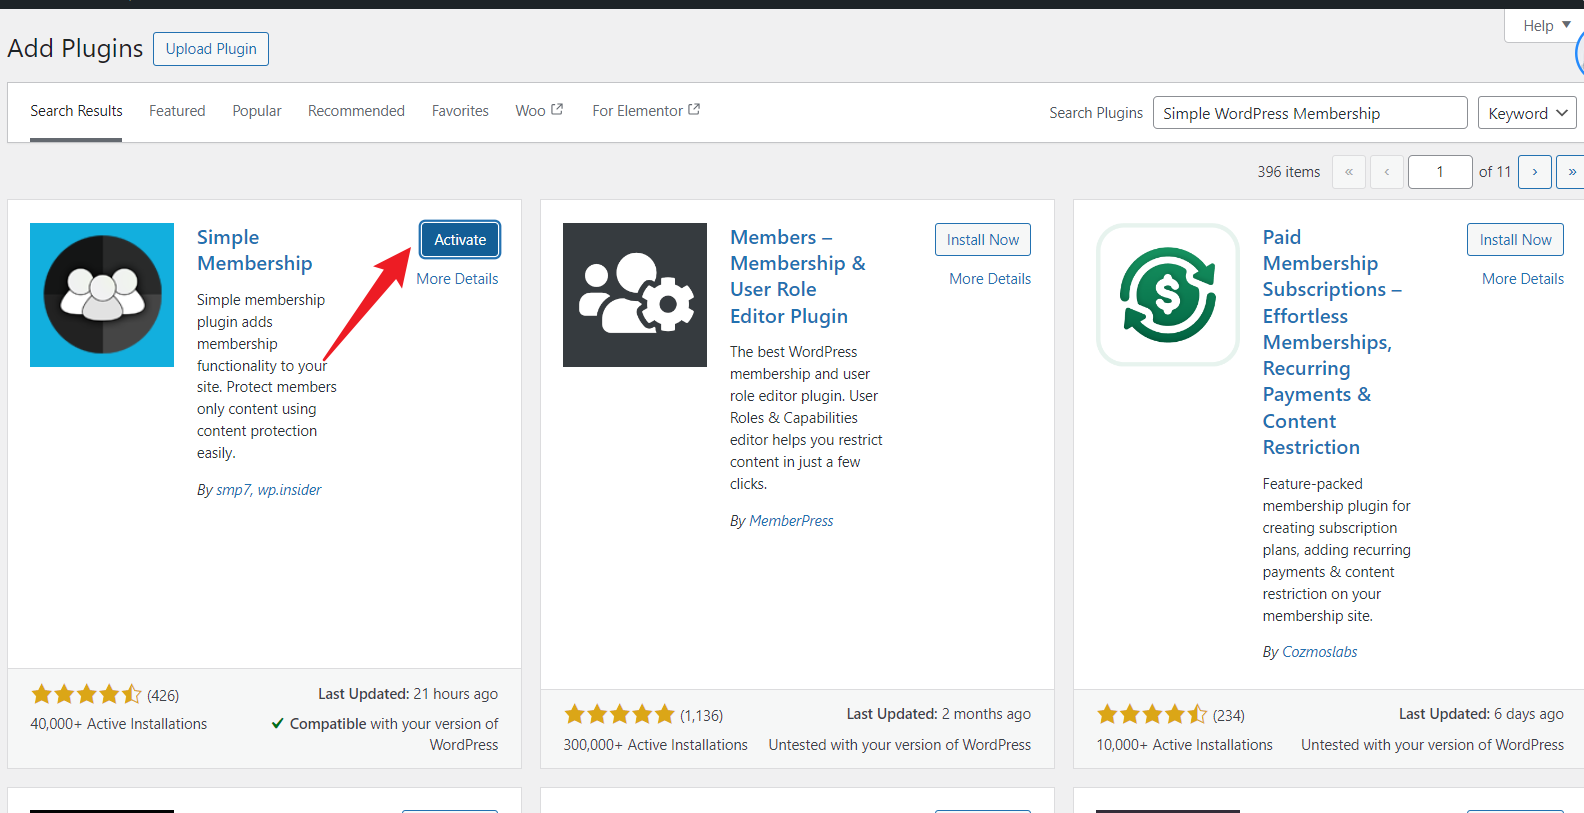Open the Simple Membership title link
The width and height of the screenshot is (1584, 813).
tap(255, 250)
